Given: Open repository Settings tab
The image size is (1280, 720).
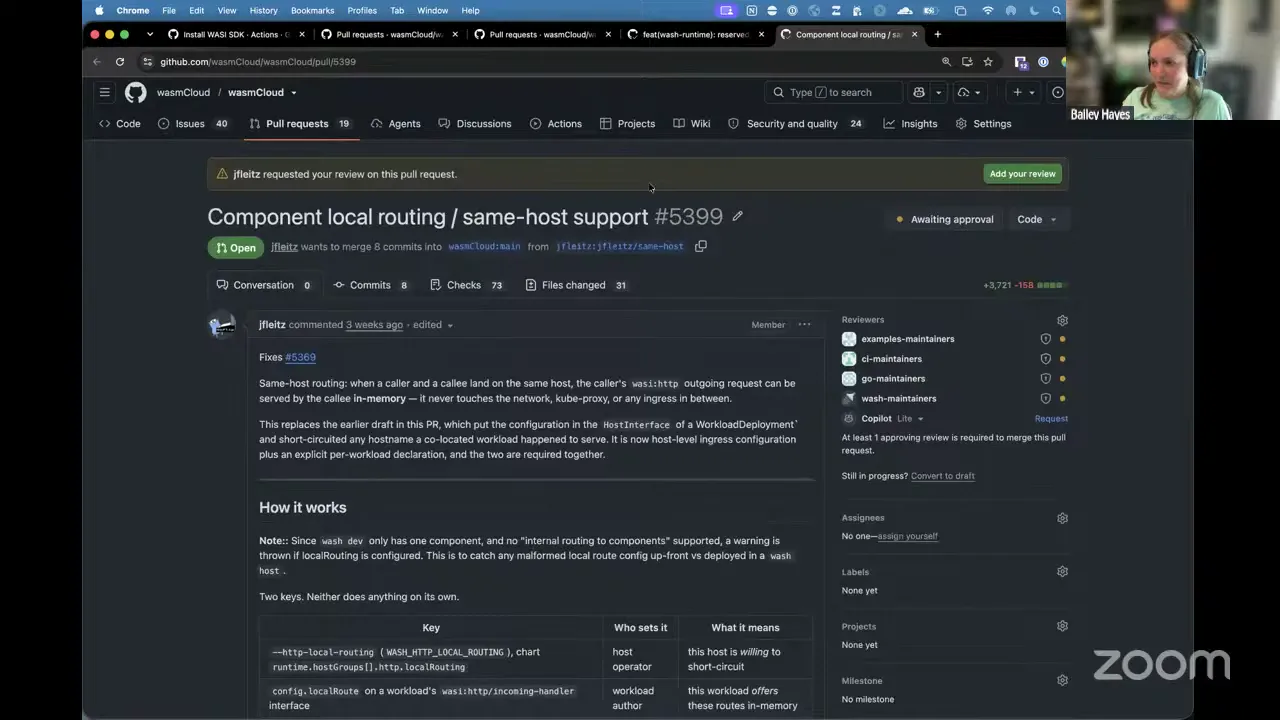Looking at the screenshot, I should pos(983,124).
